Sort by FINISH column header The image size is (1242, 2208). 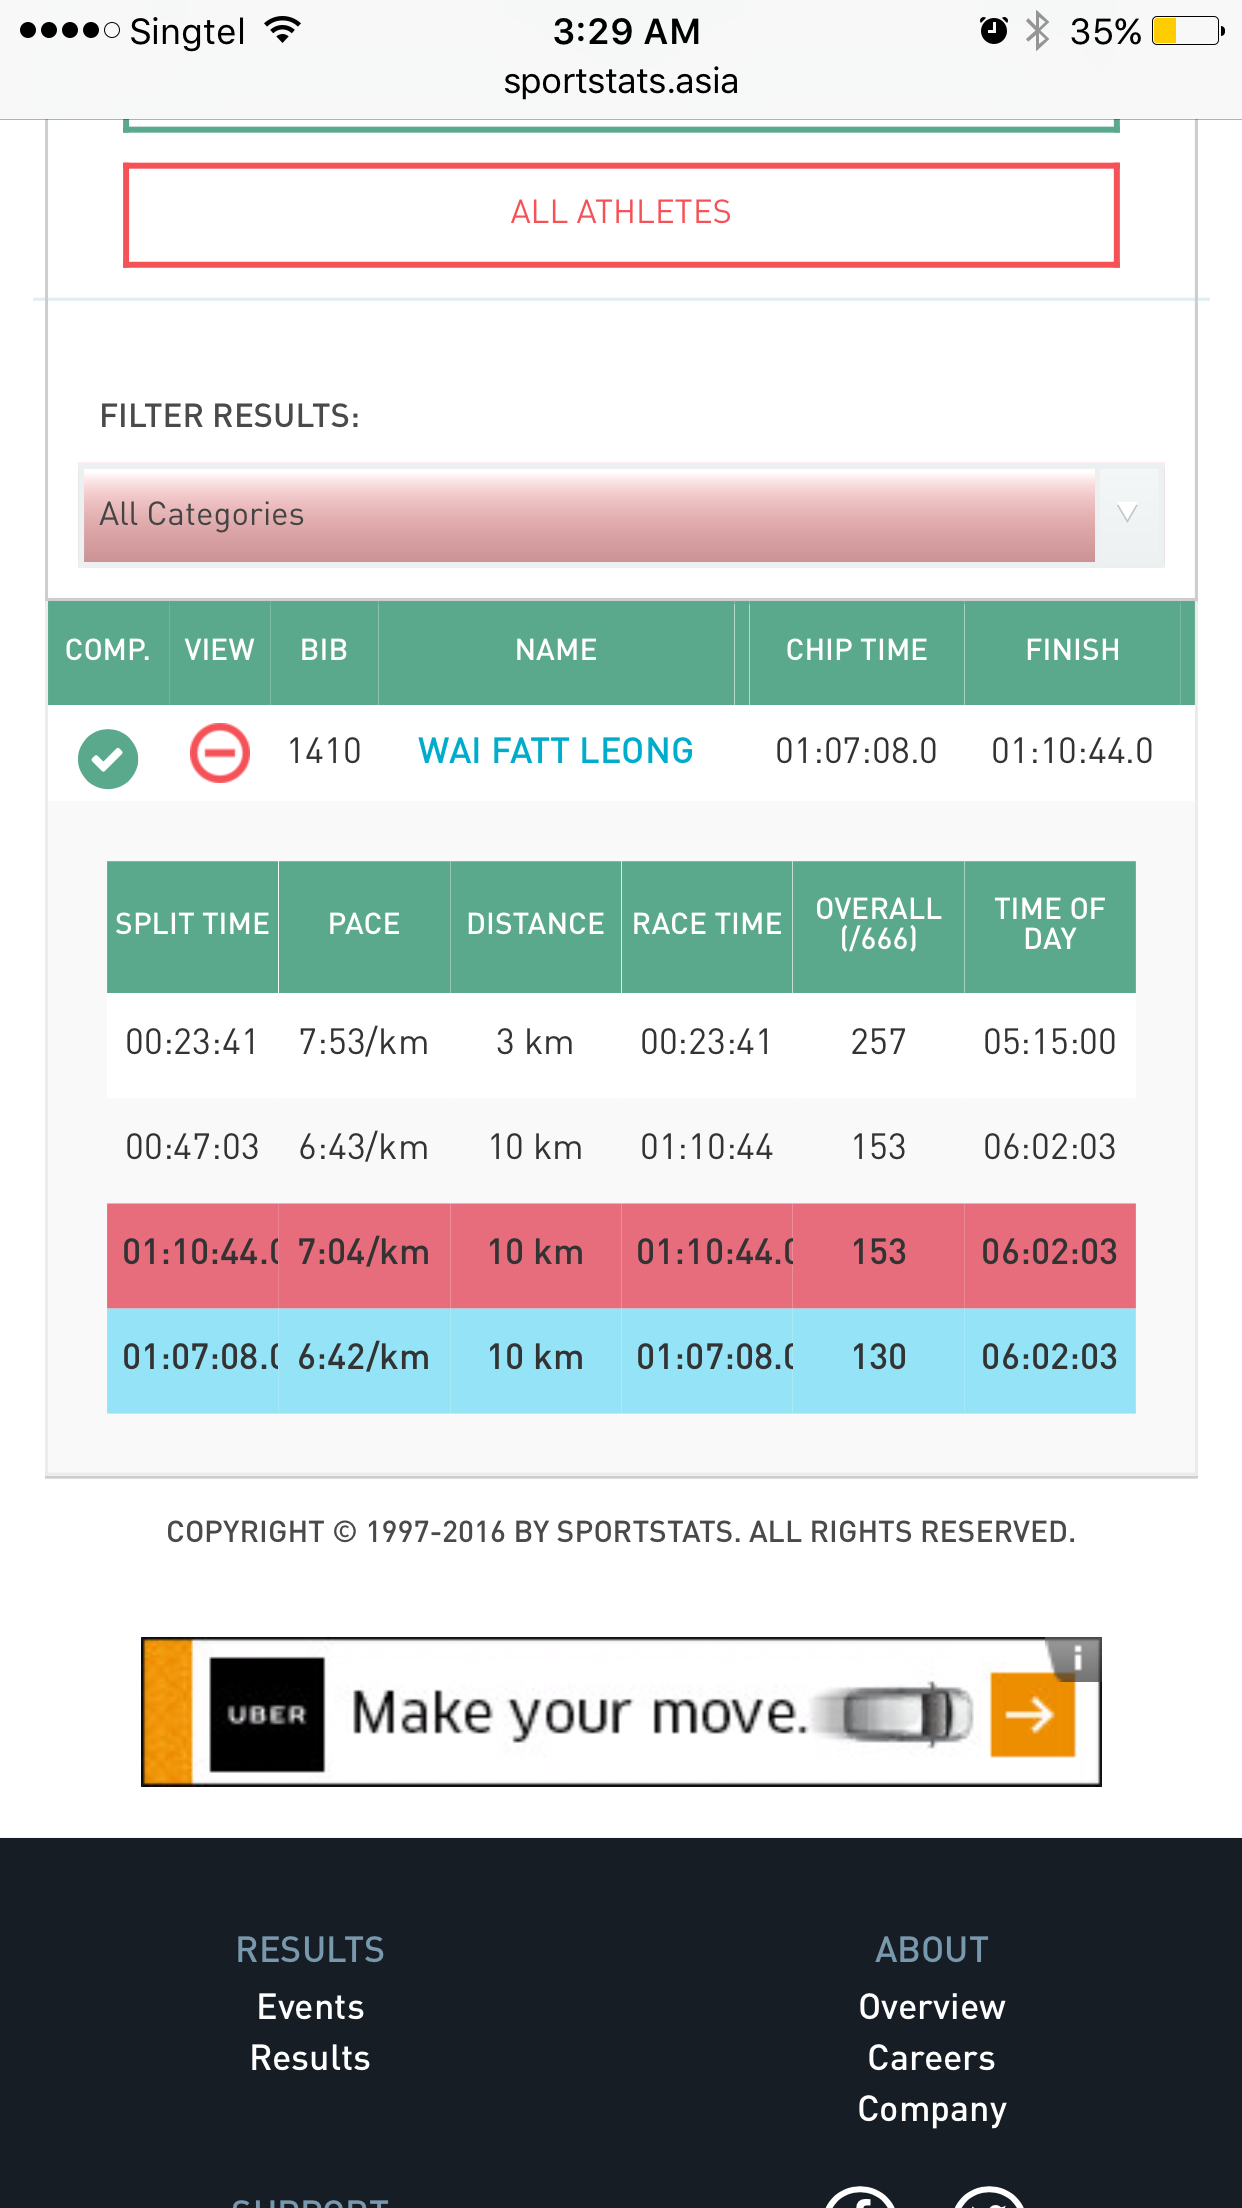1072,651
